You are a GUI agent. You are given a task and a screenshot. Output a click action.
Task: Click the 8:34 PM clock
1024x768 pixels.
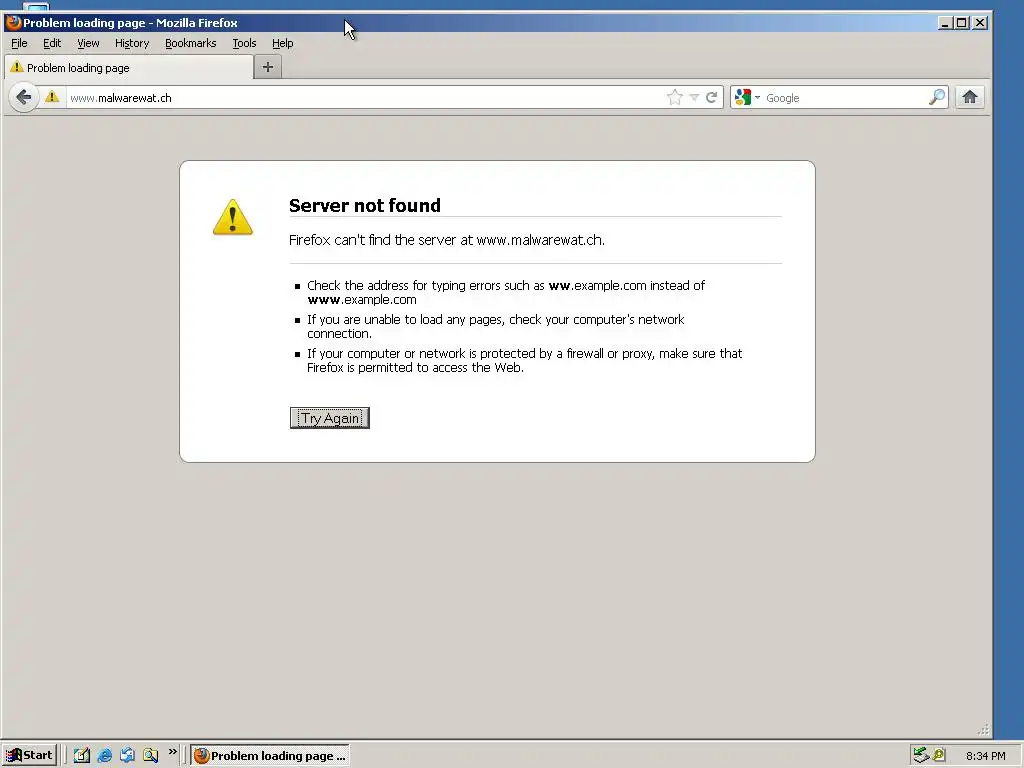[x=985, y=756]
